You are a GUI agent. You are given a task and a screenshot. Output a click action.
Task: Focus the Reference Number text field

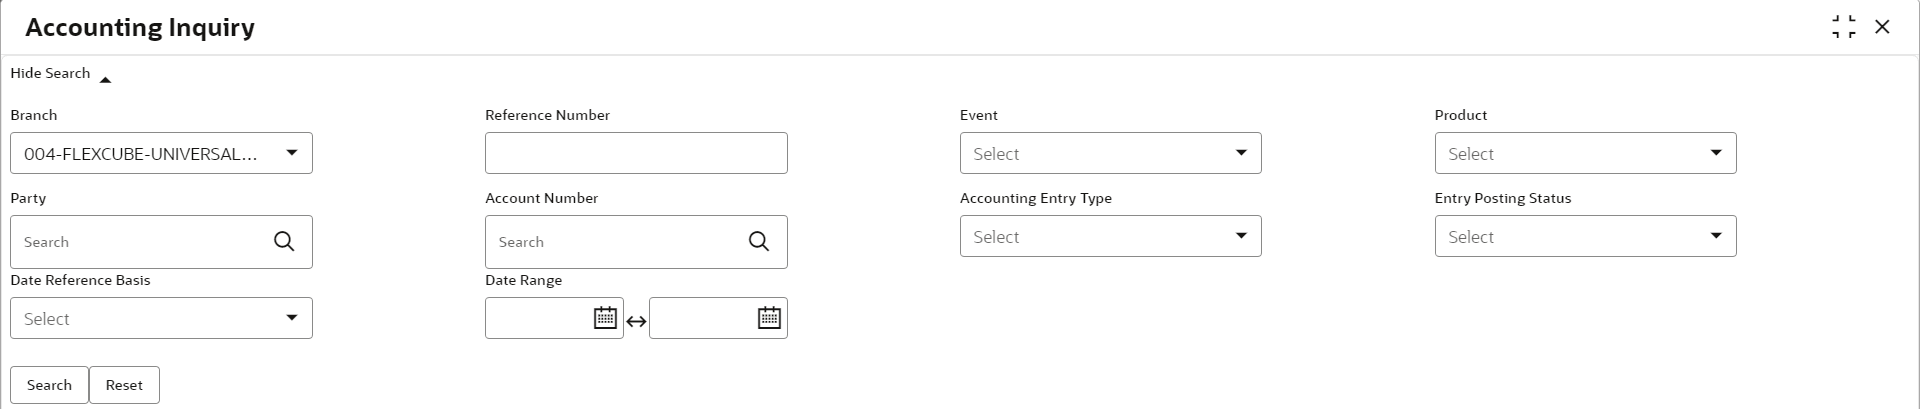636,153
